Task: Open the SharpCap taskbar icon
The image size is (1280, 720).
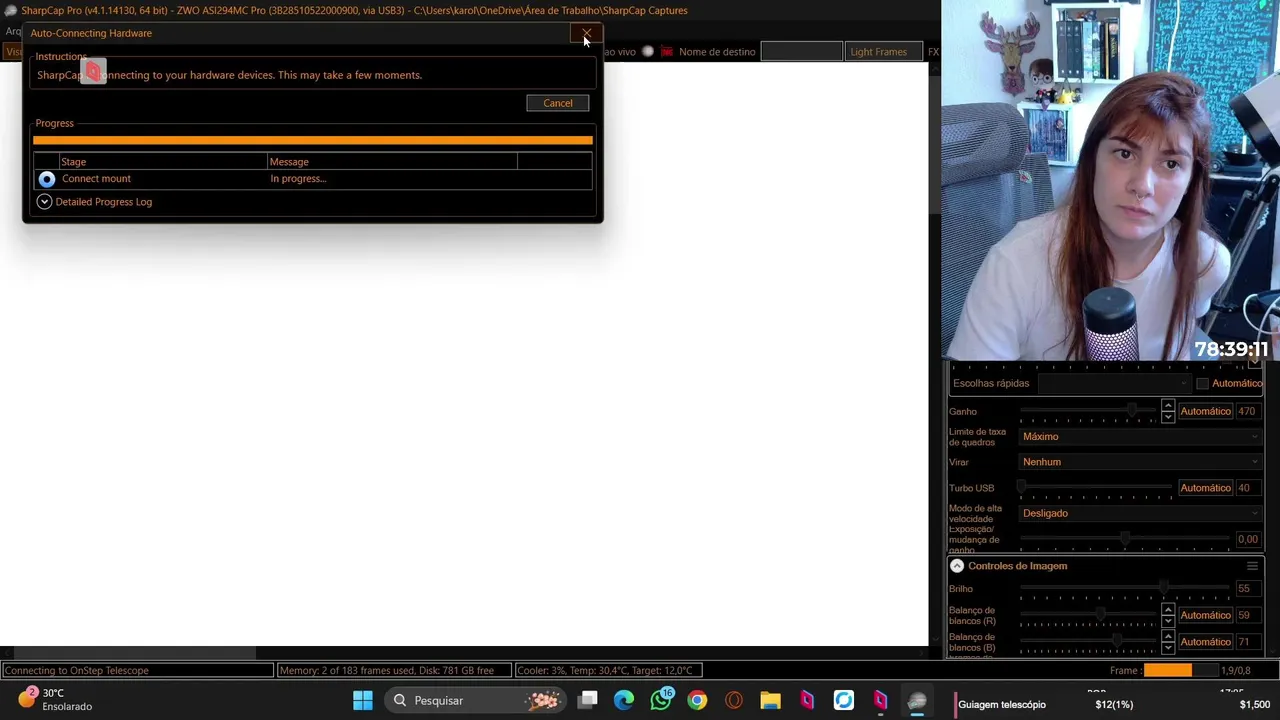Action: tap(917, 701)
